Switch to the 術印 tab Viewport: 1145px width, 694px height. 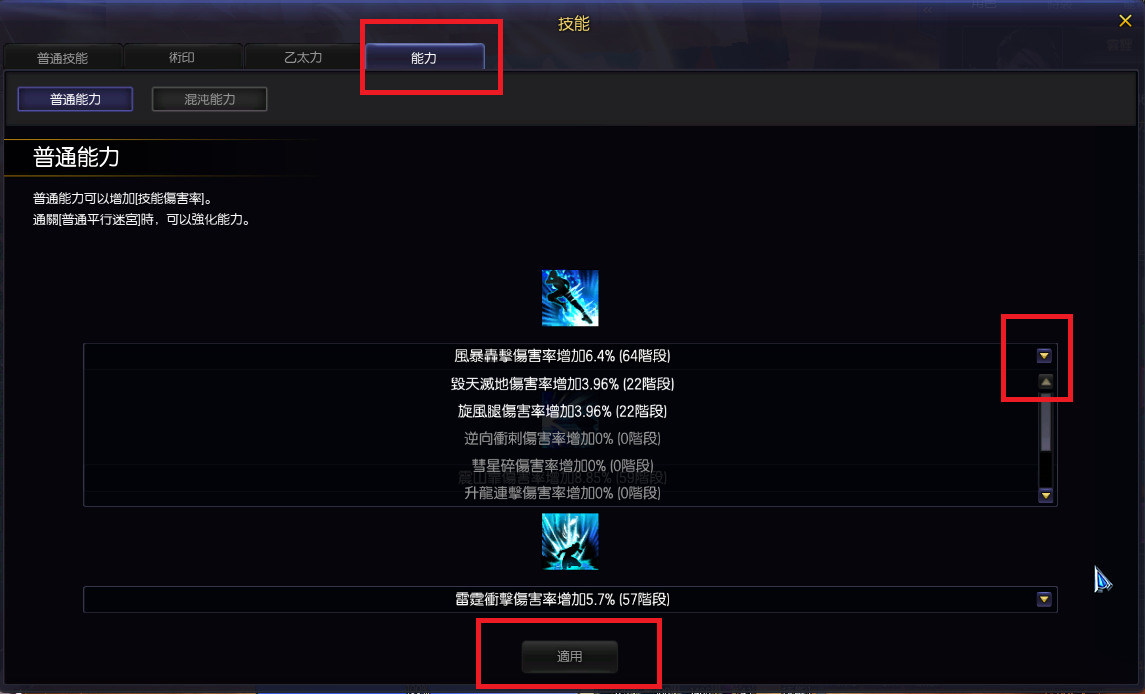tap(183, 58)
